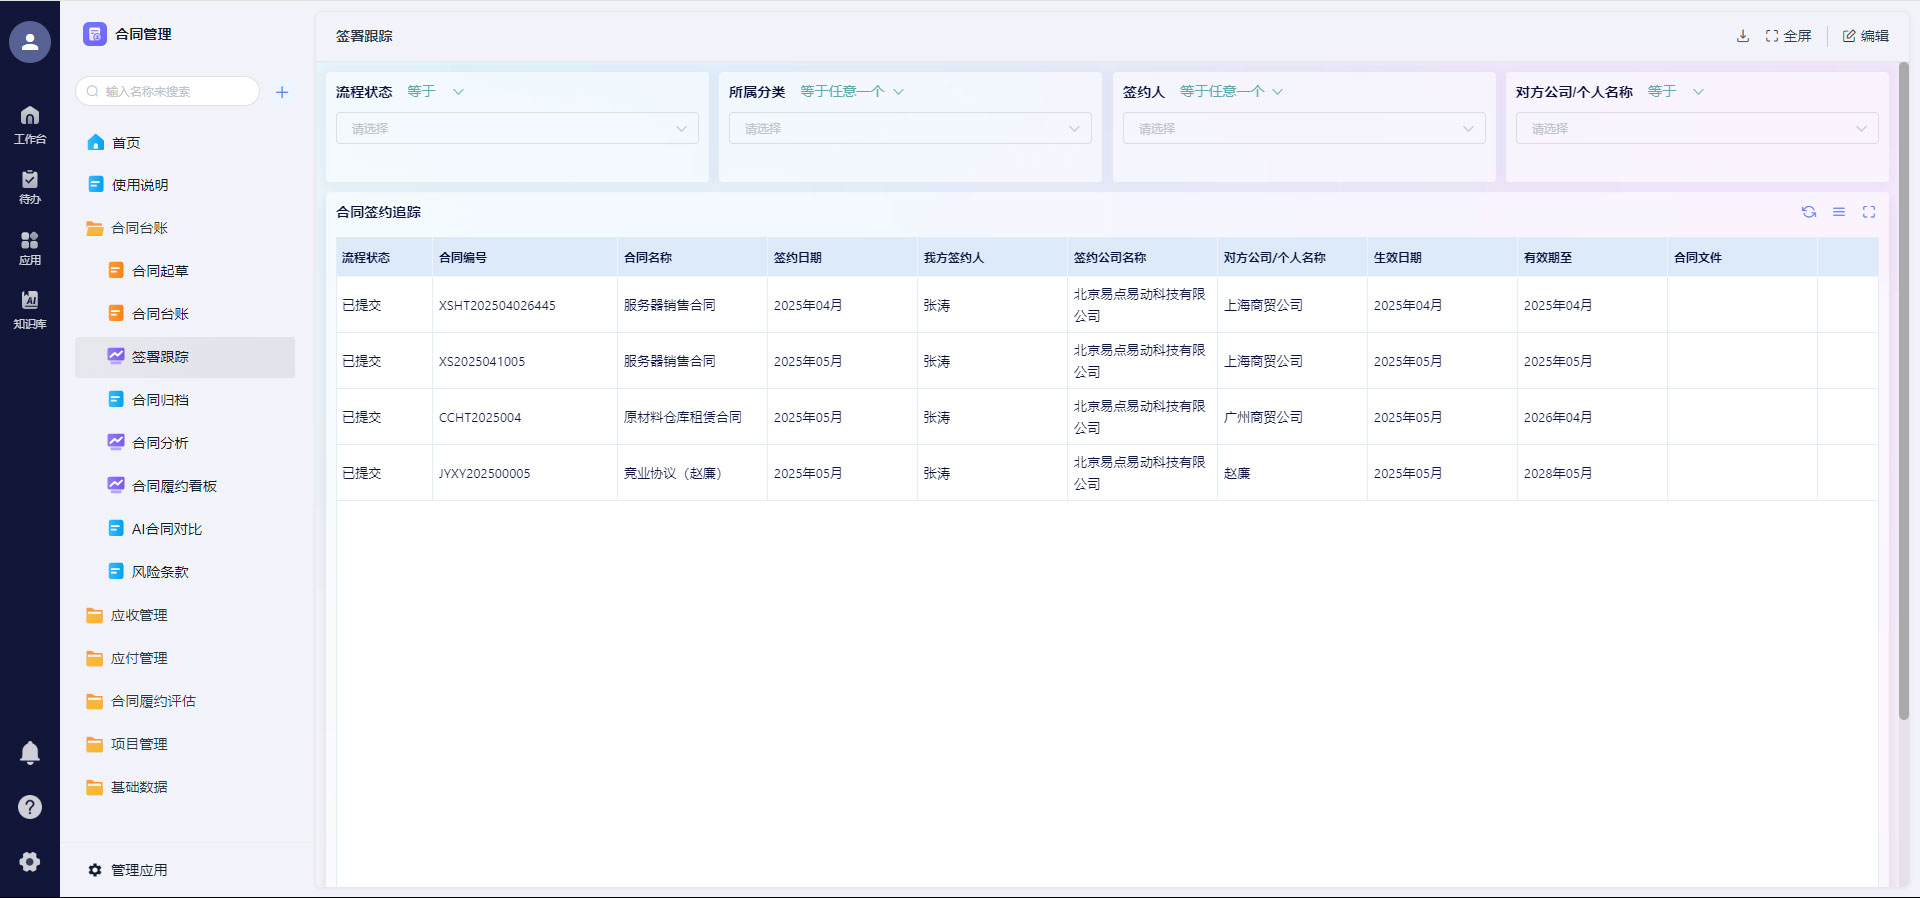Screen dimensions: 1920x898
Task: Click the download icon in top header
Action: (x=1743, y=36)
